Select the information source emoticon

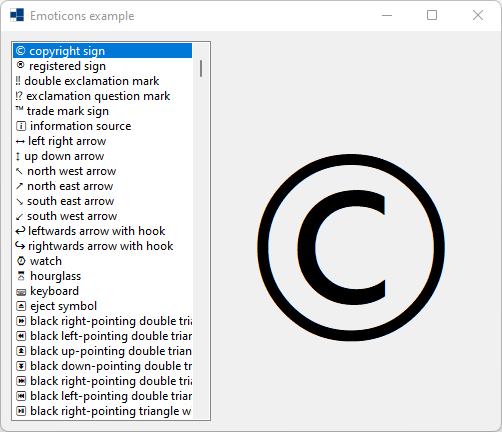tap(102, 126)
